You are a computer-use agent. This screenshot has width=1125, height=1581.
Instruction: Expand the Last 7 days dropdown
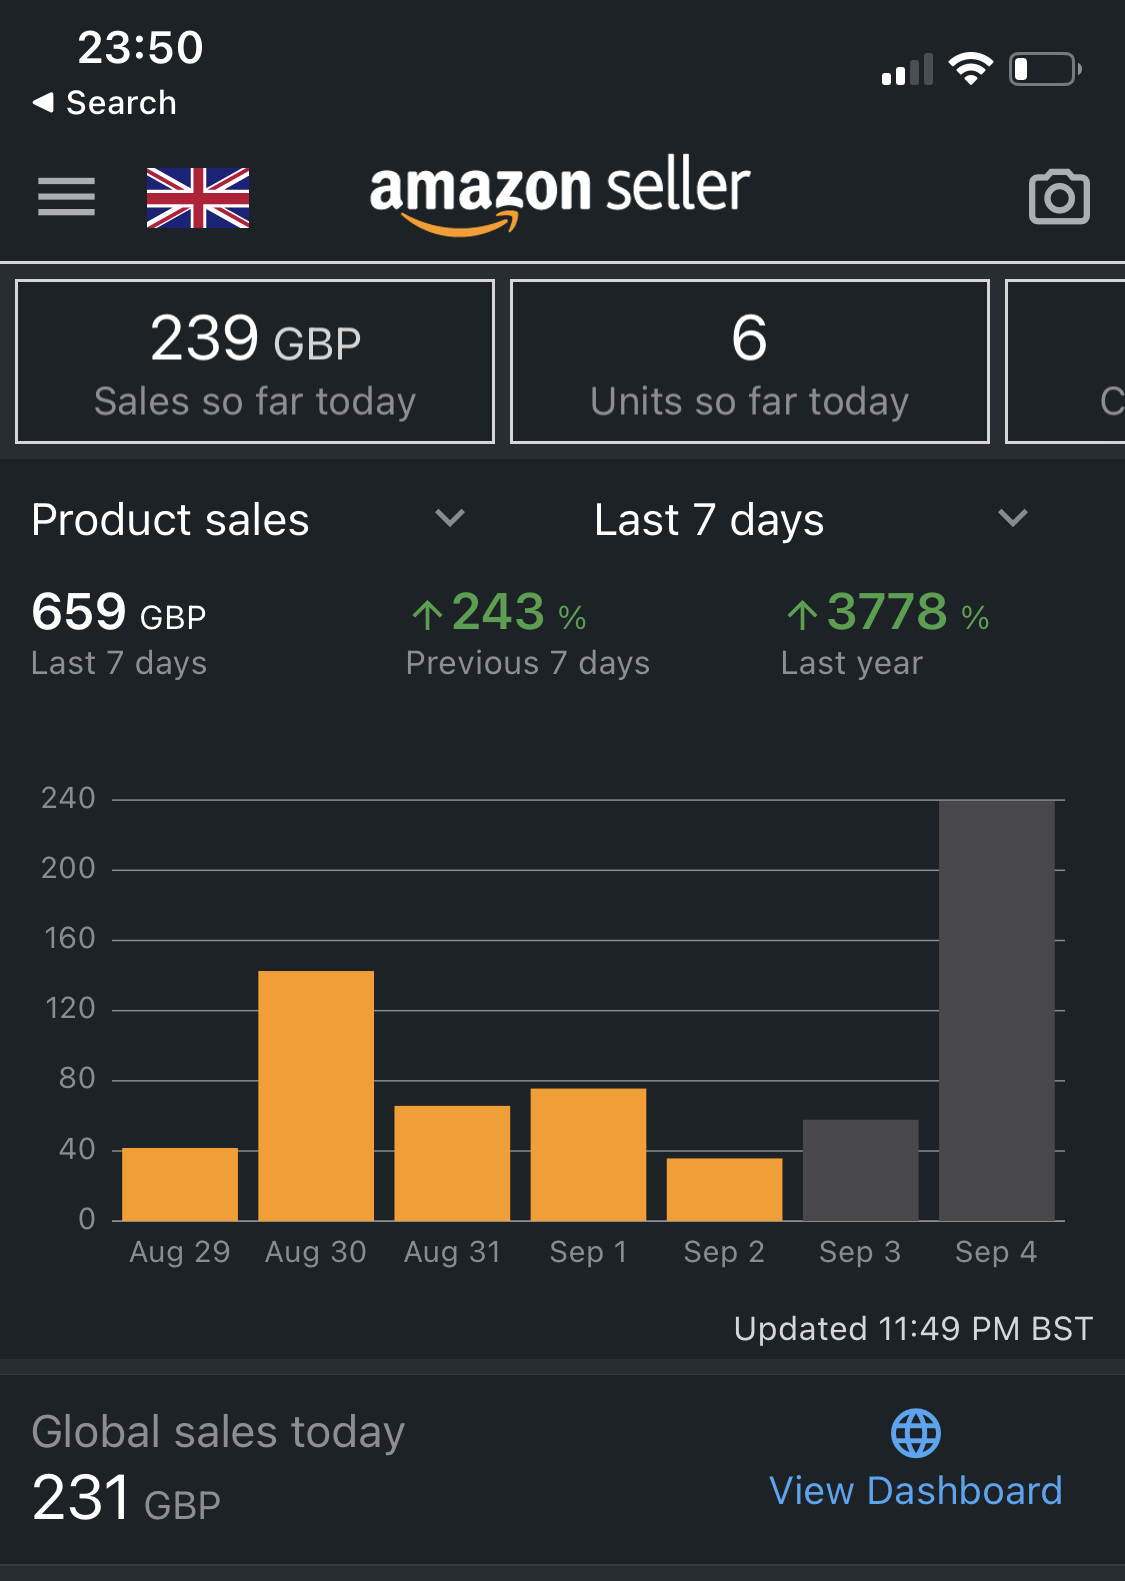click(x=811, y=519)
